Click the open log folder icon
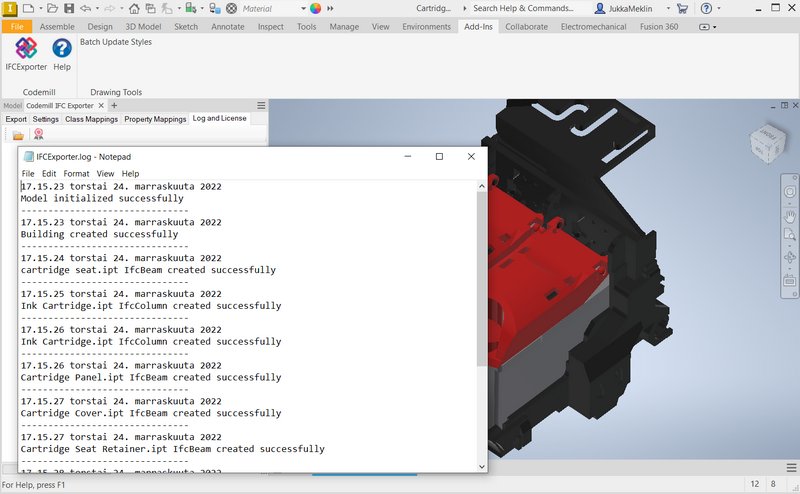Viewport: 800px width, 494px height. click(x=18, y=135)
